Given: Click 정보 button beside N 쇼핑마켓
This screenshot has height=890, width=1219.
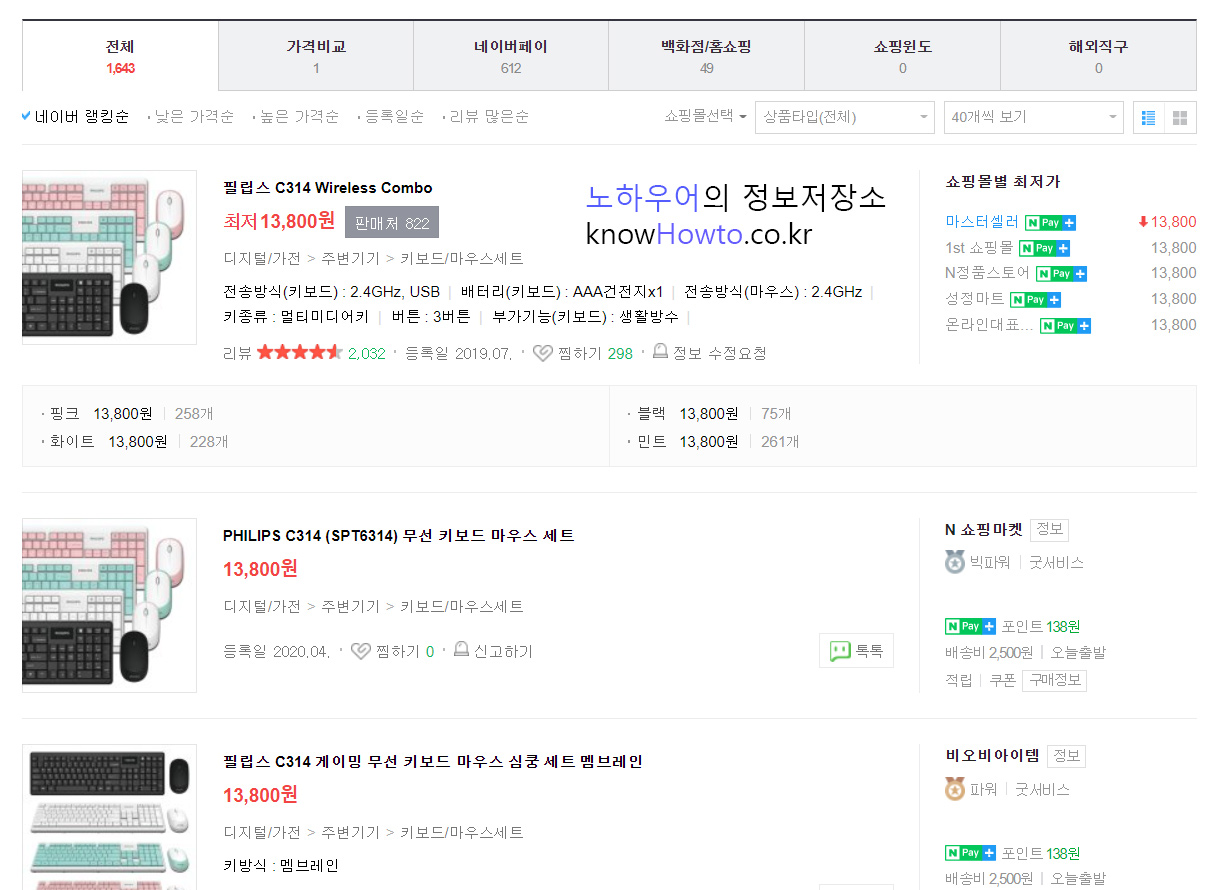Looking at the screenshot, I should [x=1050, y=530].
